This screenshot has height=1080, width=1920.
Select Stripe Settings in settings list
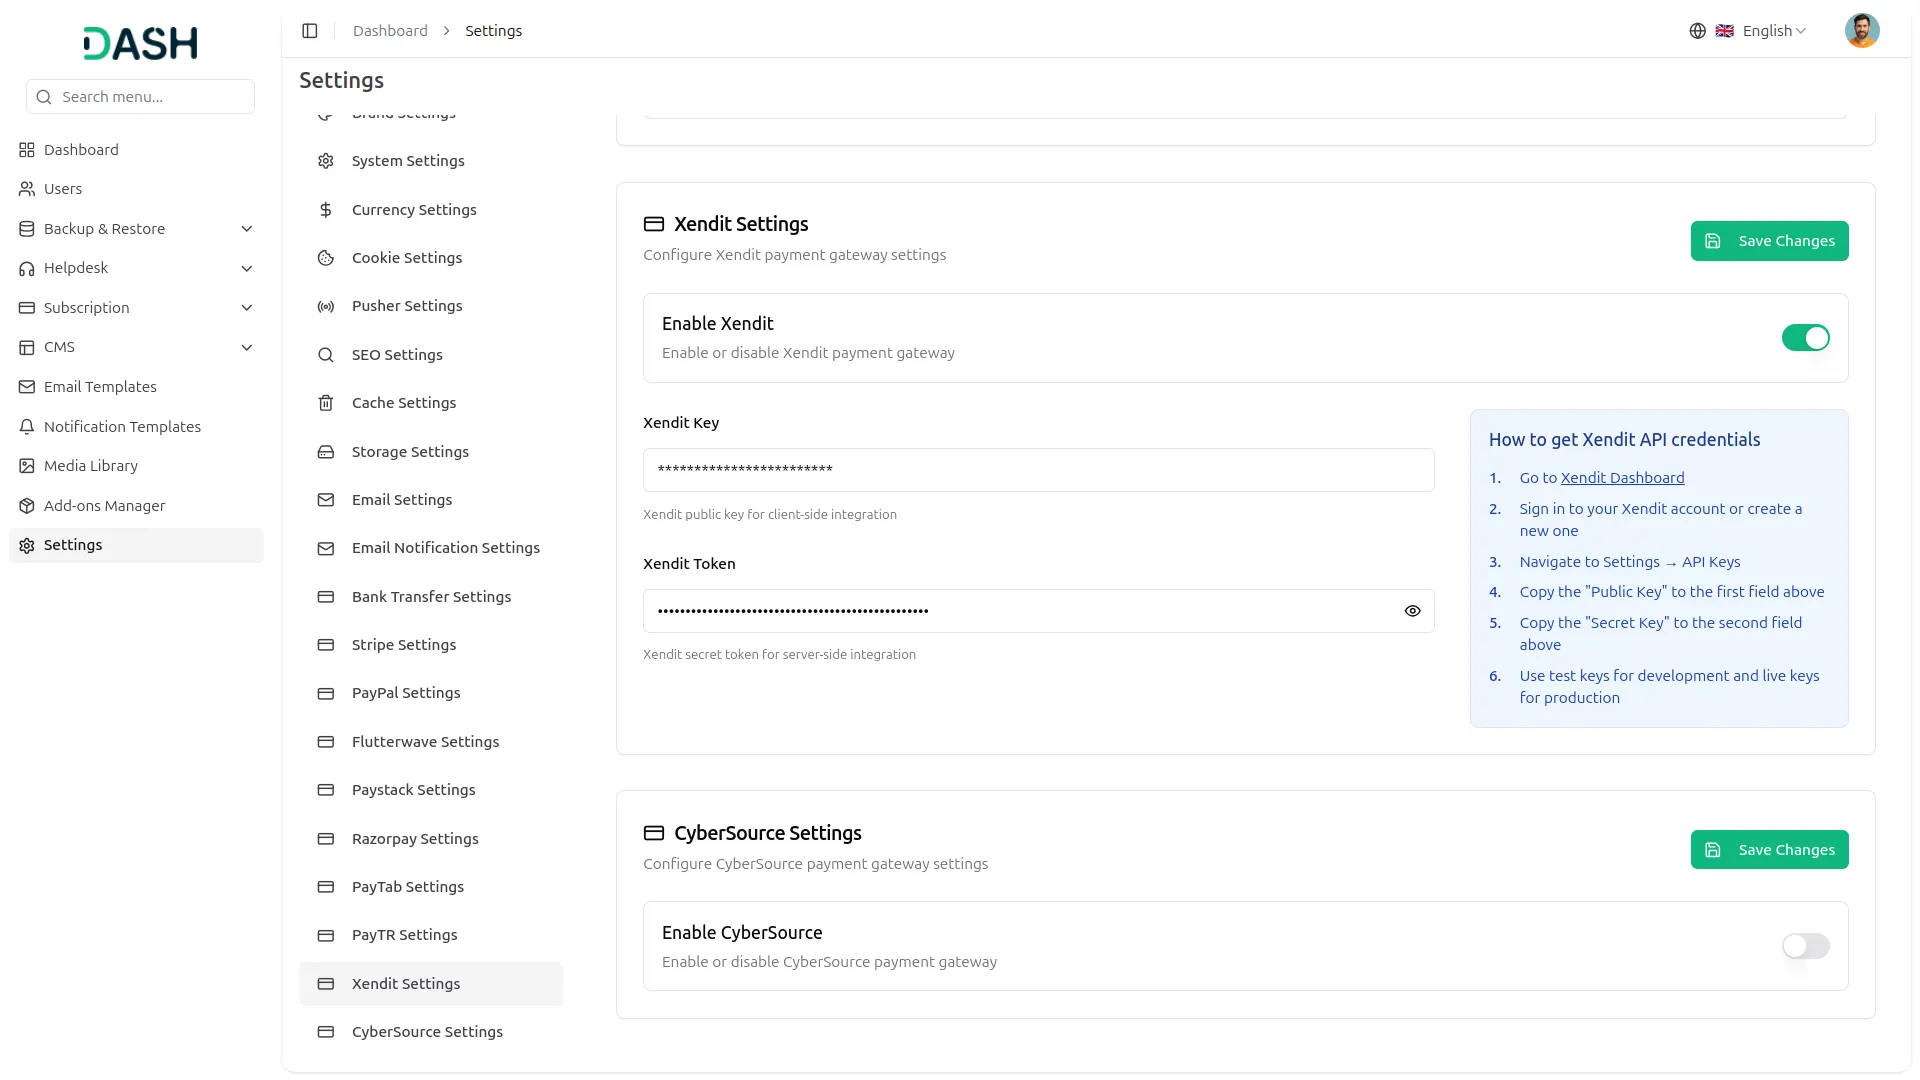[x=404, y=645]
